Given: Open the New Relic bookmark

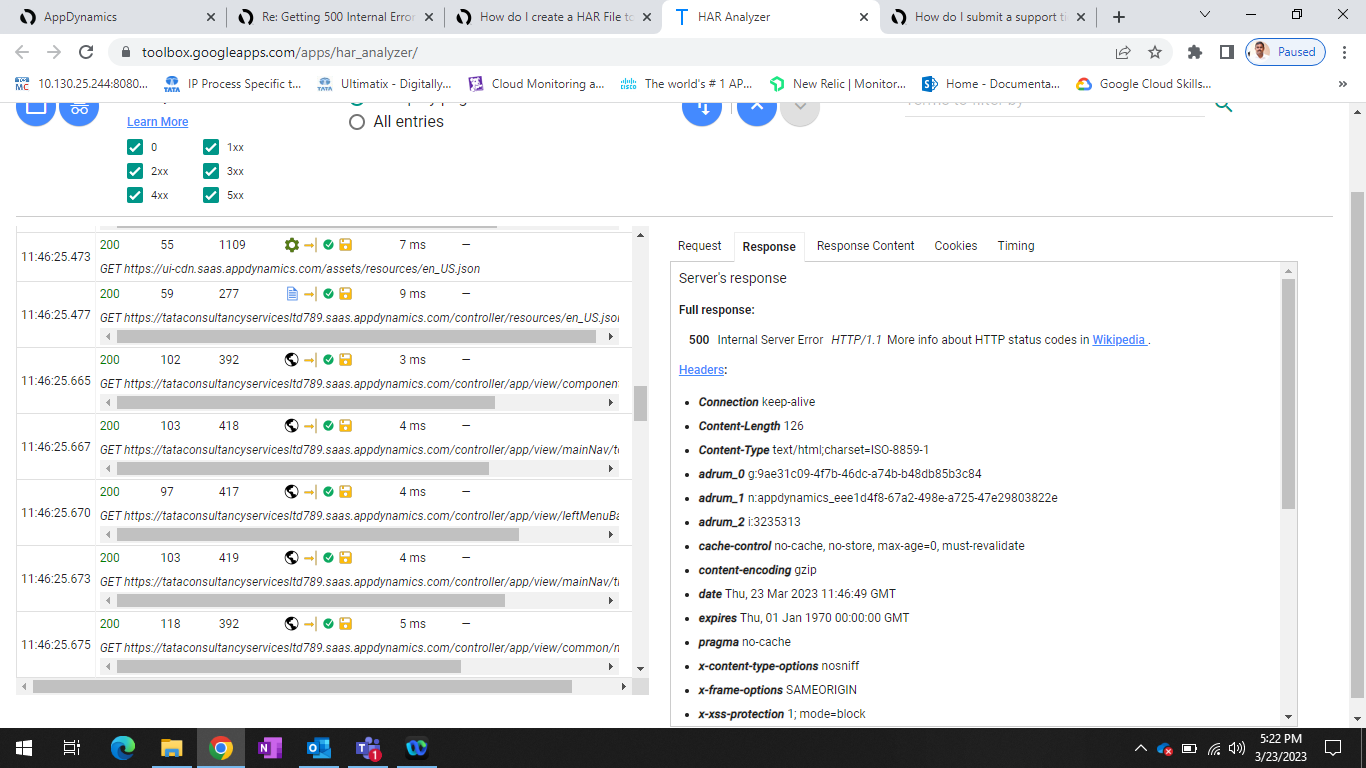Looking at the screenshot, I should tap(838, 84).
